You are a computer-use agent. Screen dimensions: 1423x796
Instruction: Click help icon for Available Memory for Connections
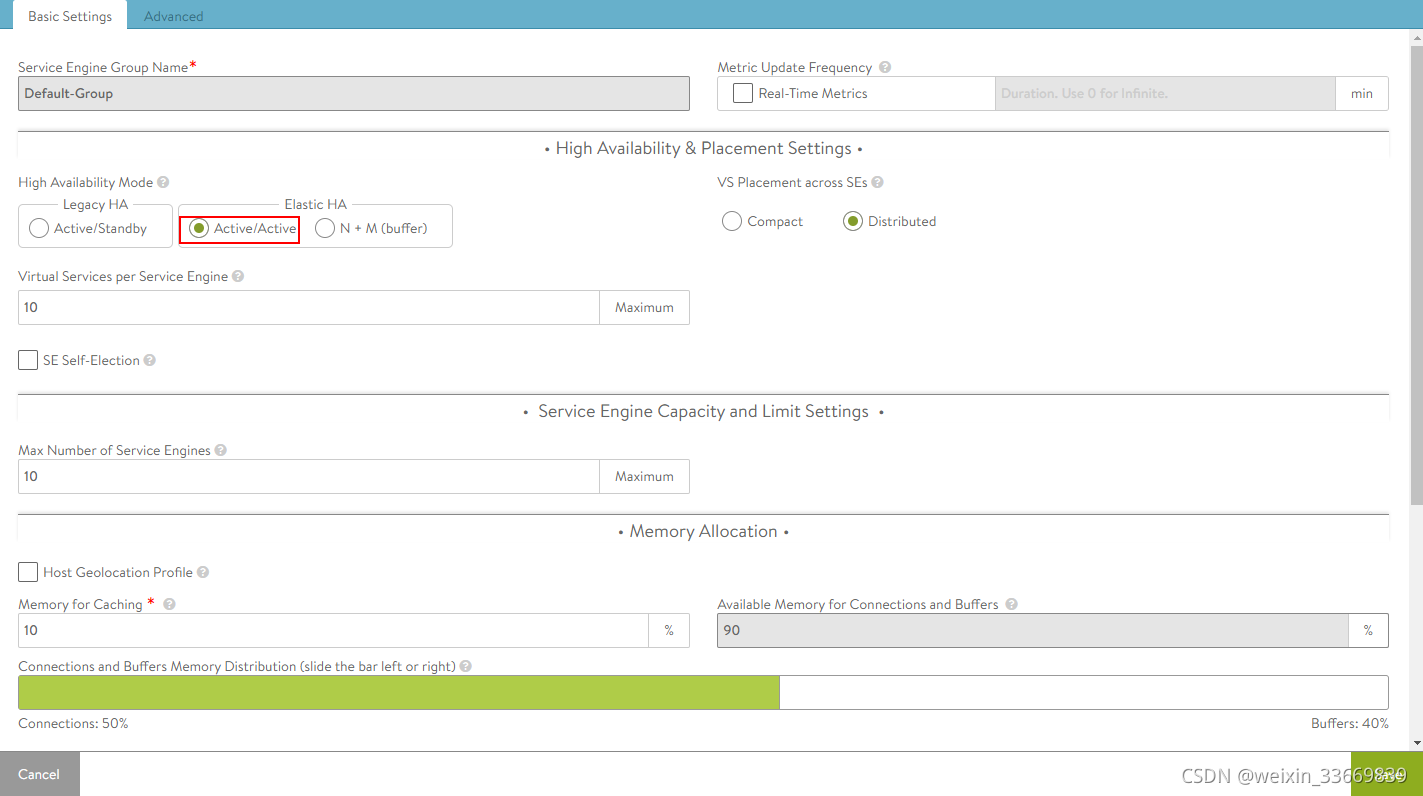pos(1011,605)
